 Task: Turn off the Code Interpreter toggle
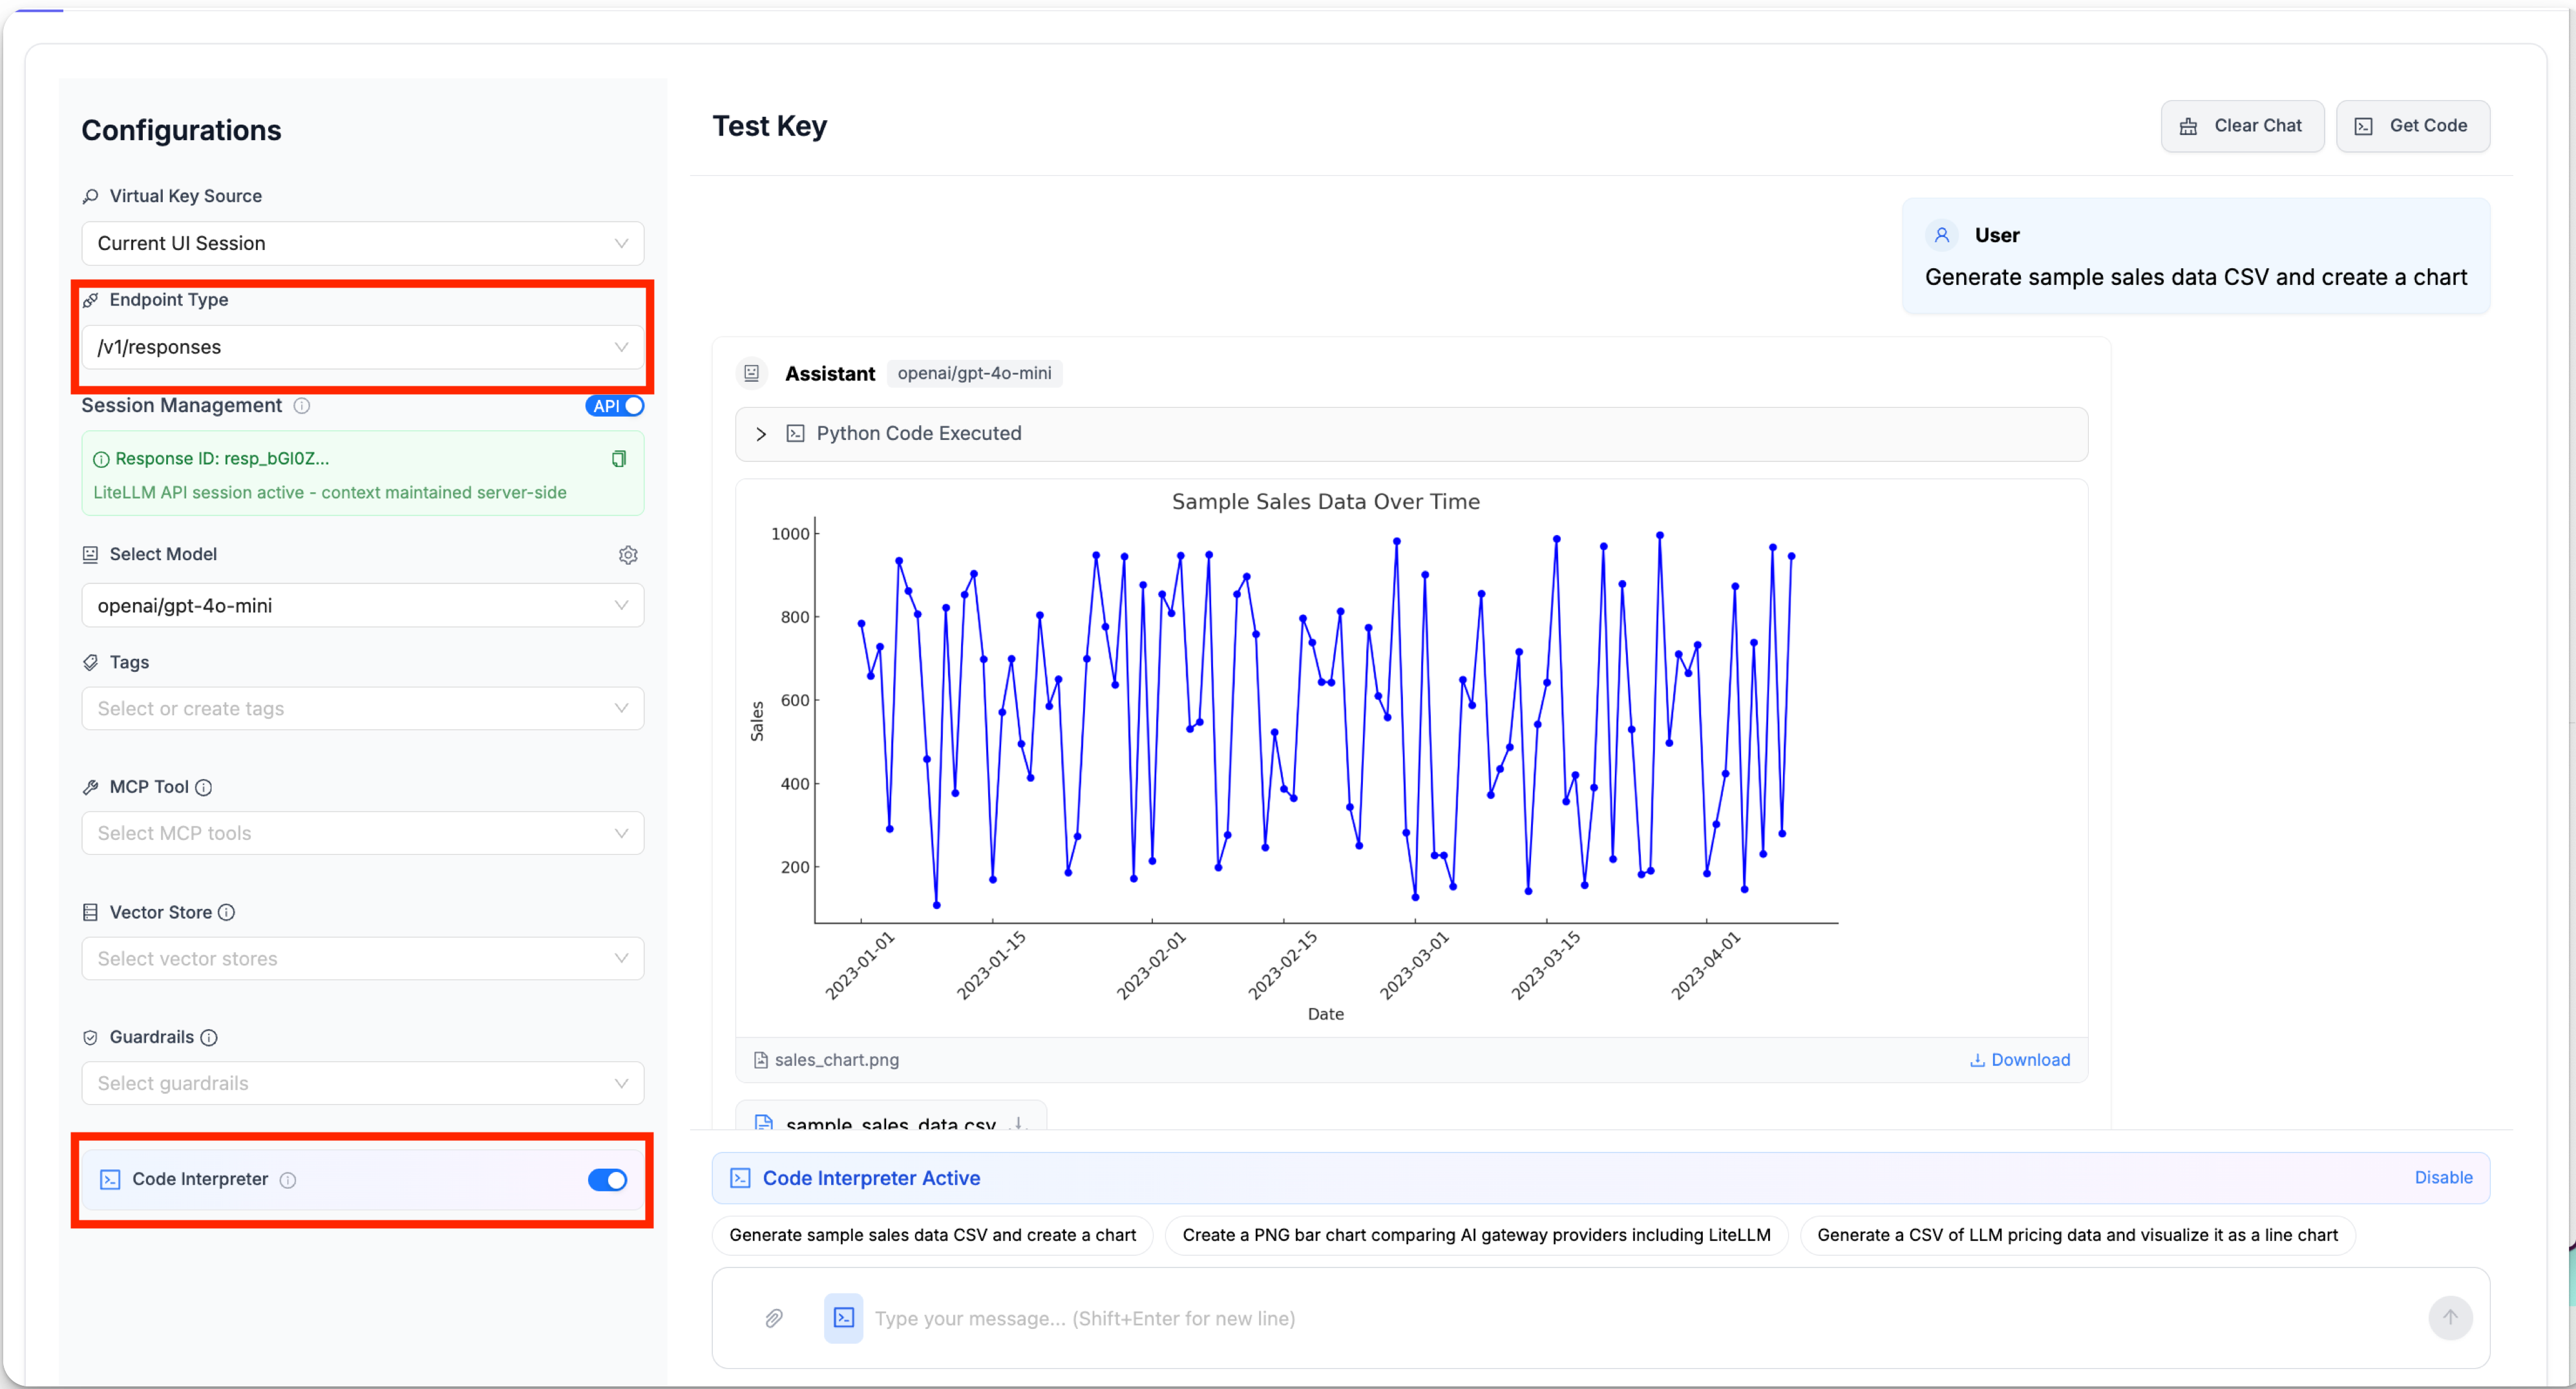pos(608,1180)
